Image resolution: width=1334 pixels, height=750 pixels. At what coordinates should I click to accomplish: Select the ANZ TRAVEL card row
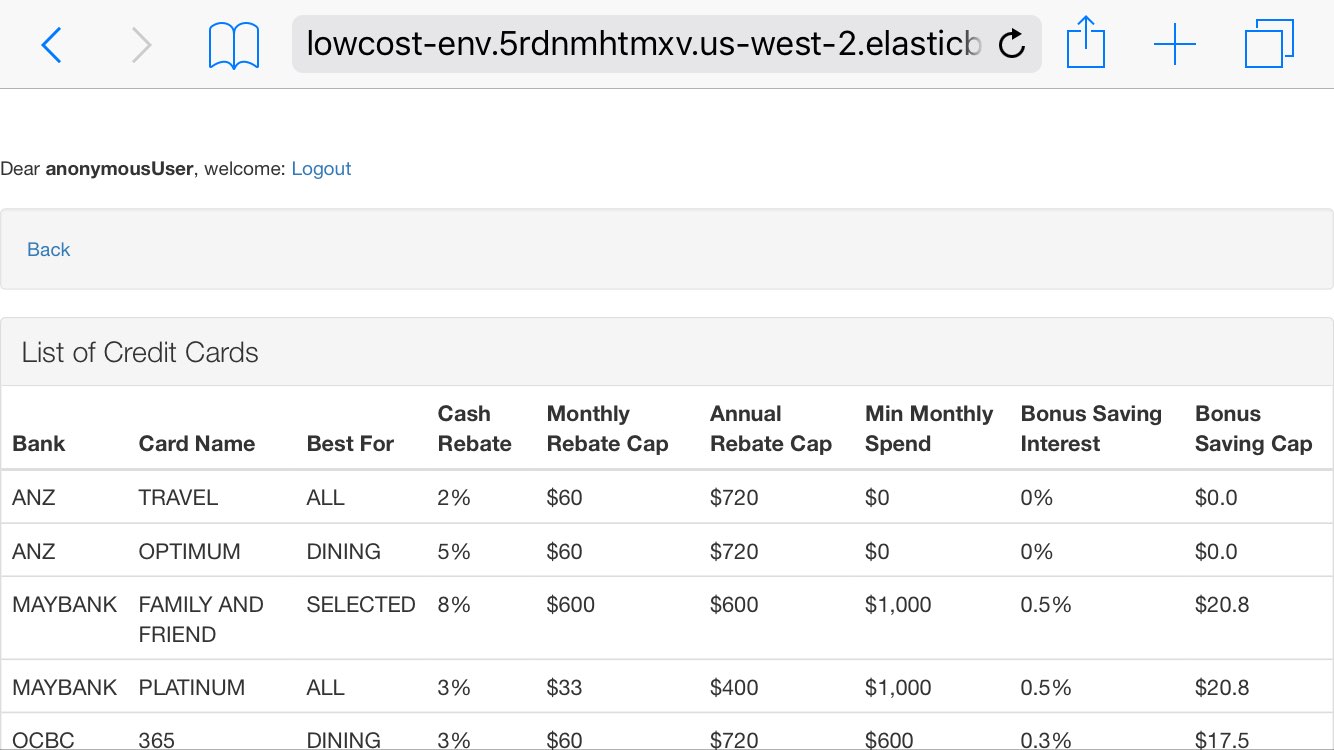point(178,498)
